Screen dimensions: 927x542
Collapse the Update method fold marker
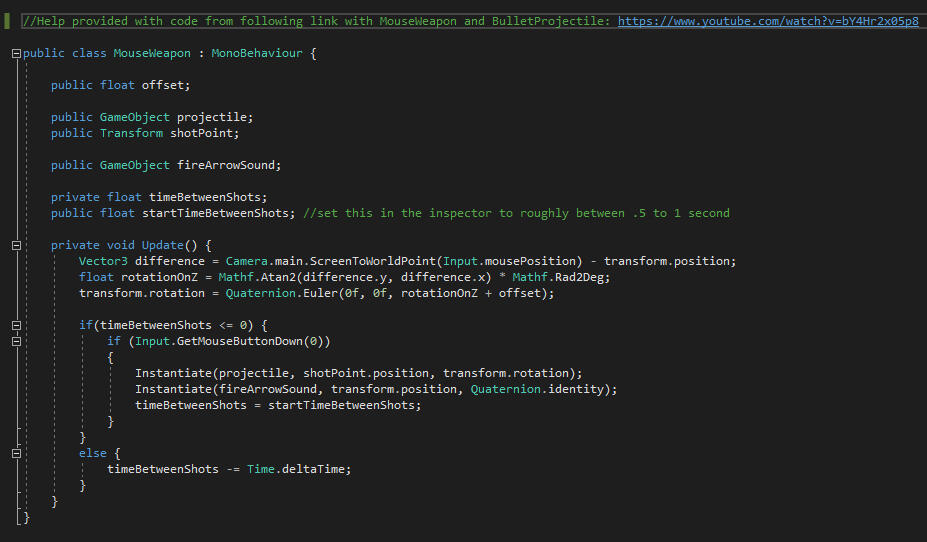point(17,245)
